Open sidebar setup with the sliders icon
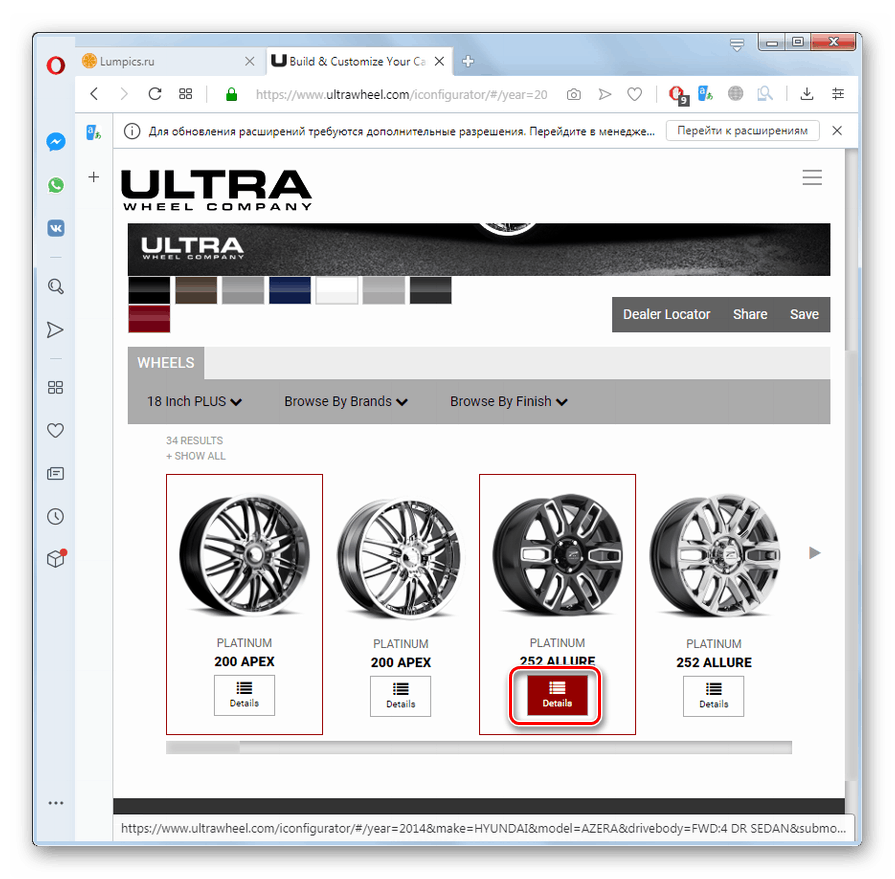Screen dimensions: 895x879 click(838, 93)
